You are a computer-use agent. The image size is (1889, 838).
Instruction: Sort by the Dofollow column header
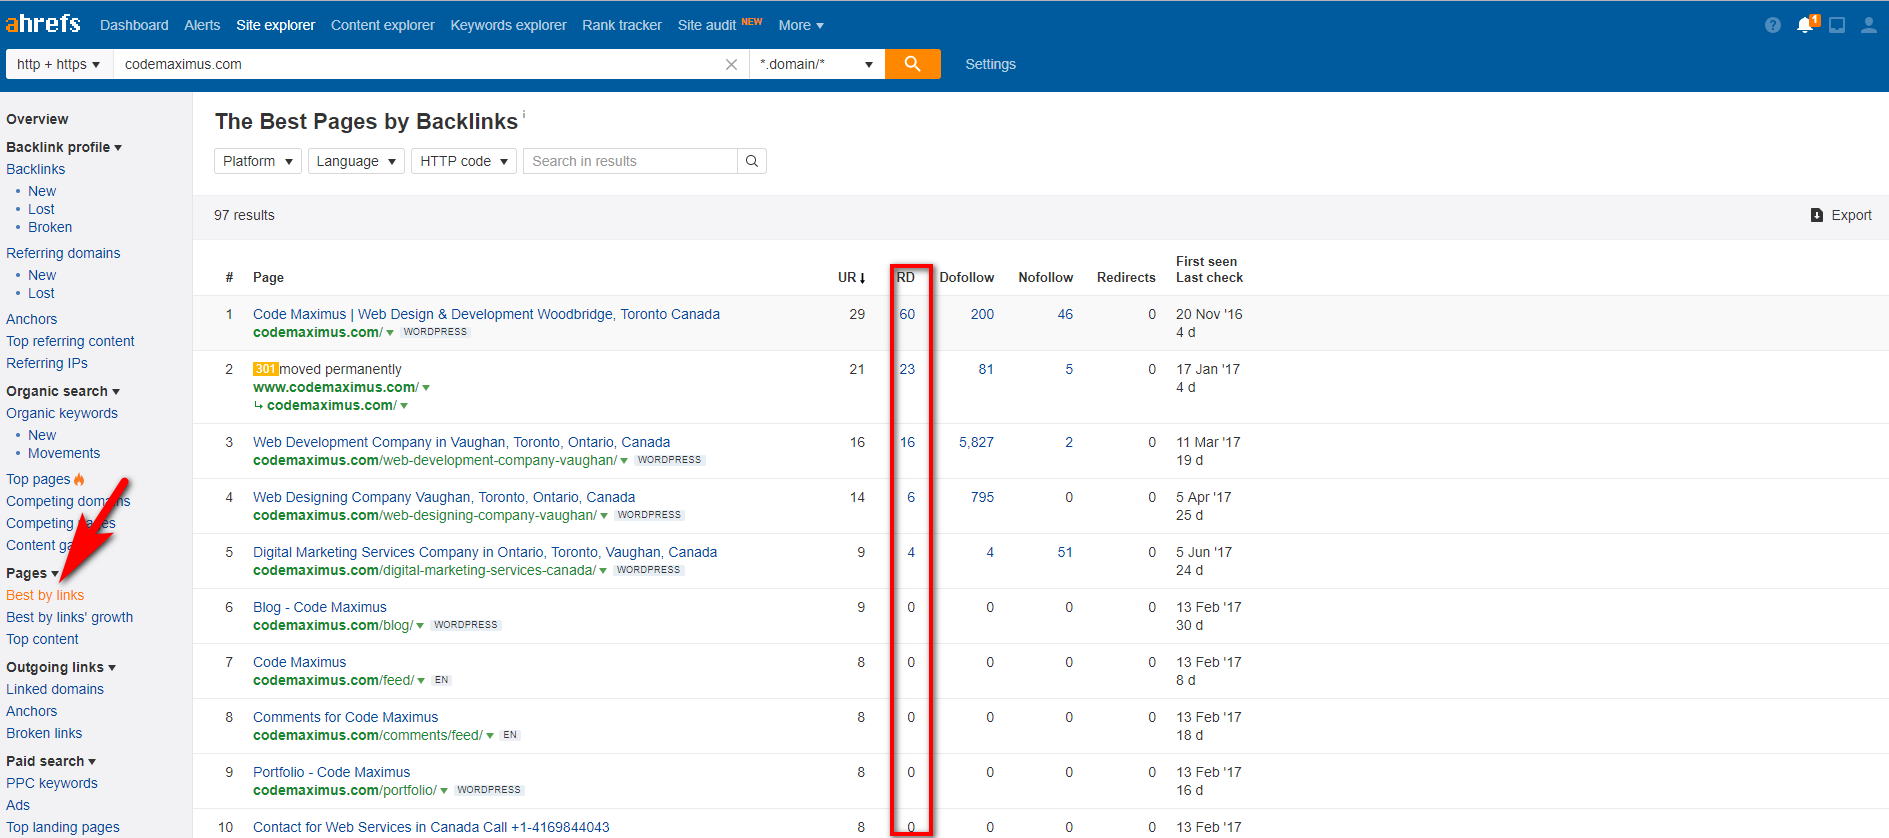tap(967, 277)
